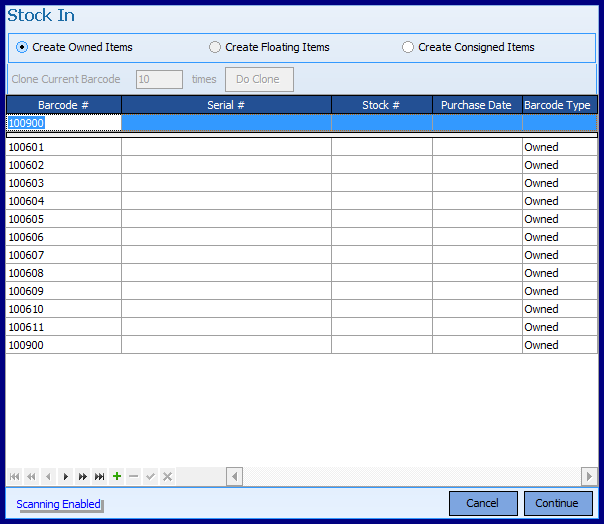Click the Purchase Date column header
This screenshot has width=604, height=524.
coord(476,105)
